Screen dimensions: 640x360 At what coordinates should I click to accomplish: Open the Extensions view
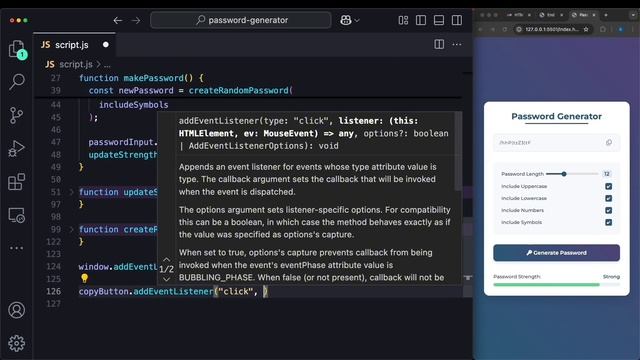click(x=16, y=182)
